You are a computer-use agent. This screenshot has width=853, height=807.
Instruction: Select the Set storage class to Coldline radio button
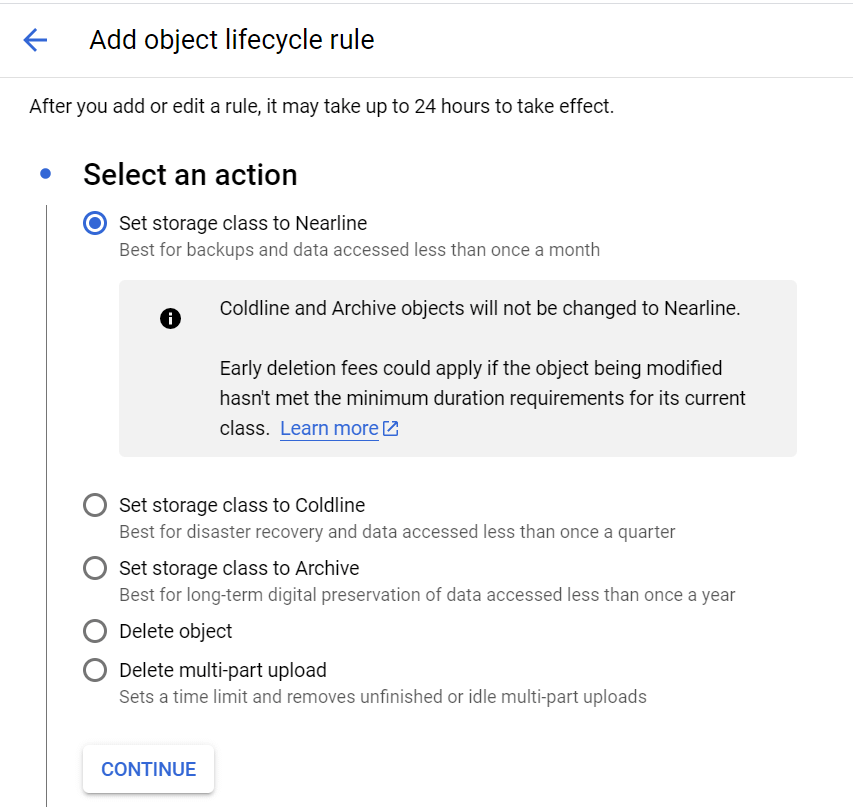(x=95, y=505)
